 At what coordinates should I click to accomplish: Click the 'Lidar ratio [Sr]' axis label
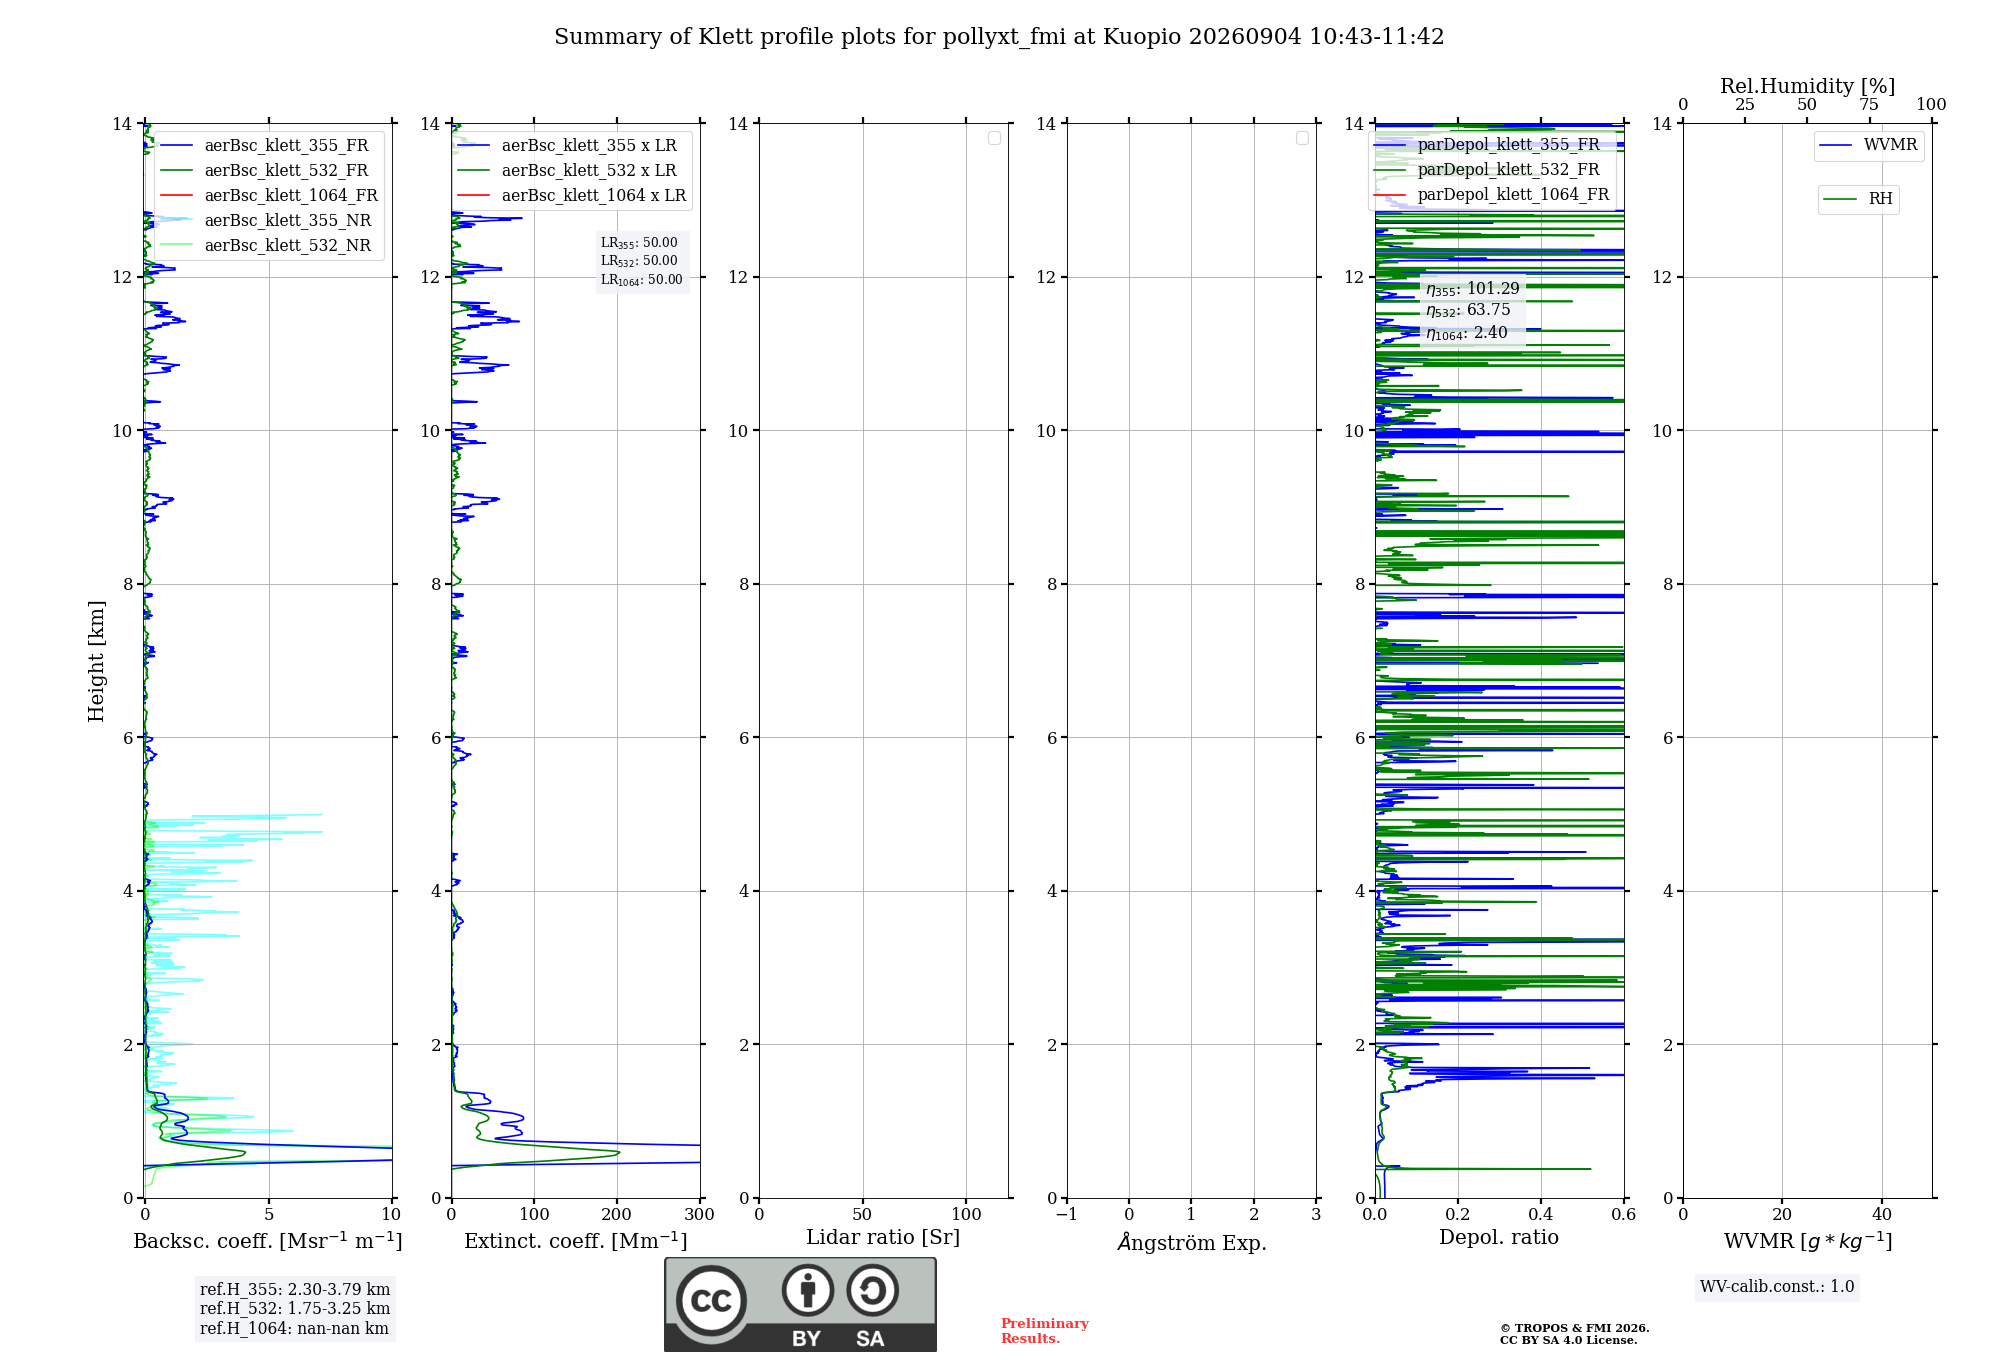pos(883,1238)
